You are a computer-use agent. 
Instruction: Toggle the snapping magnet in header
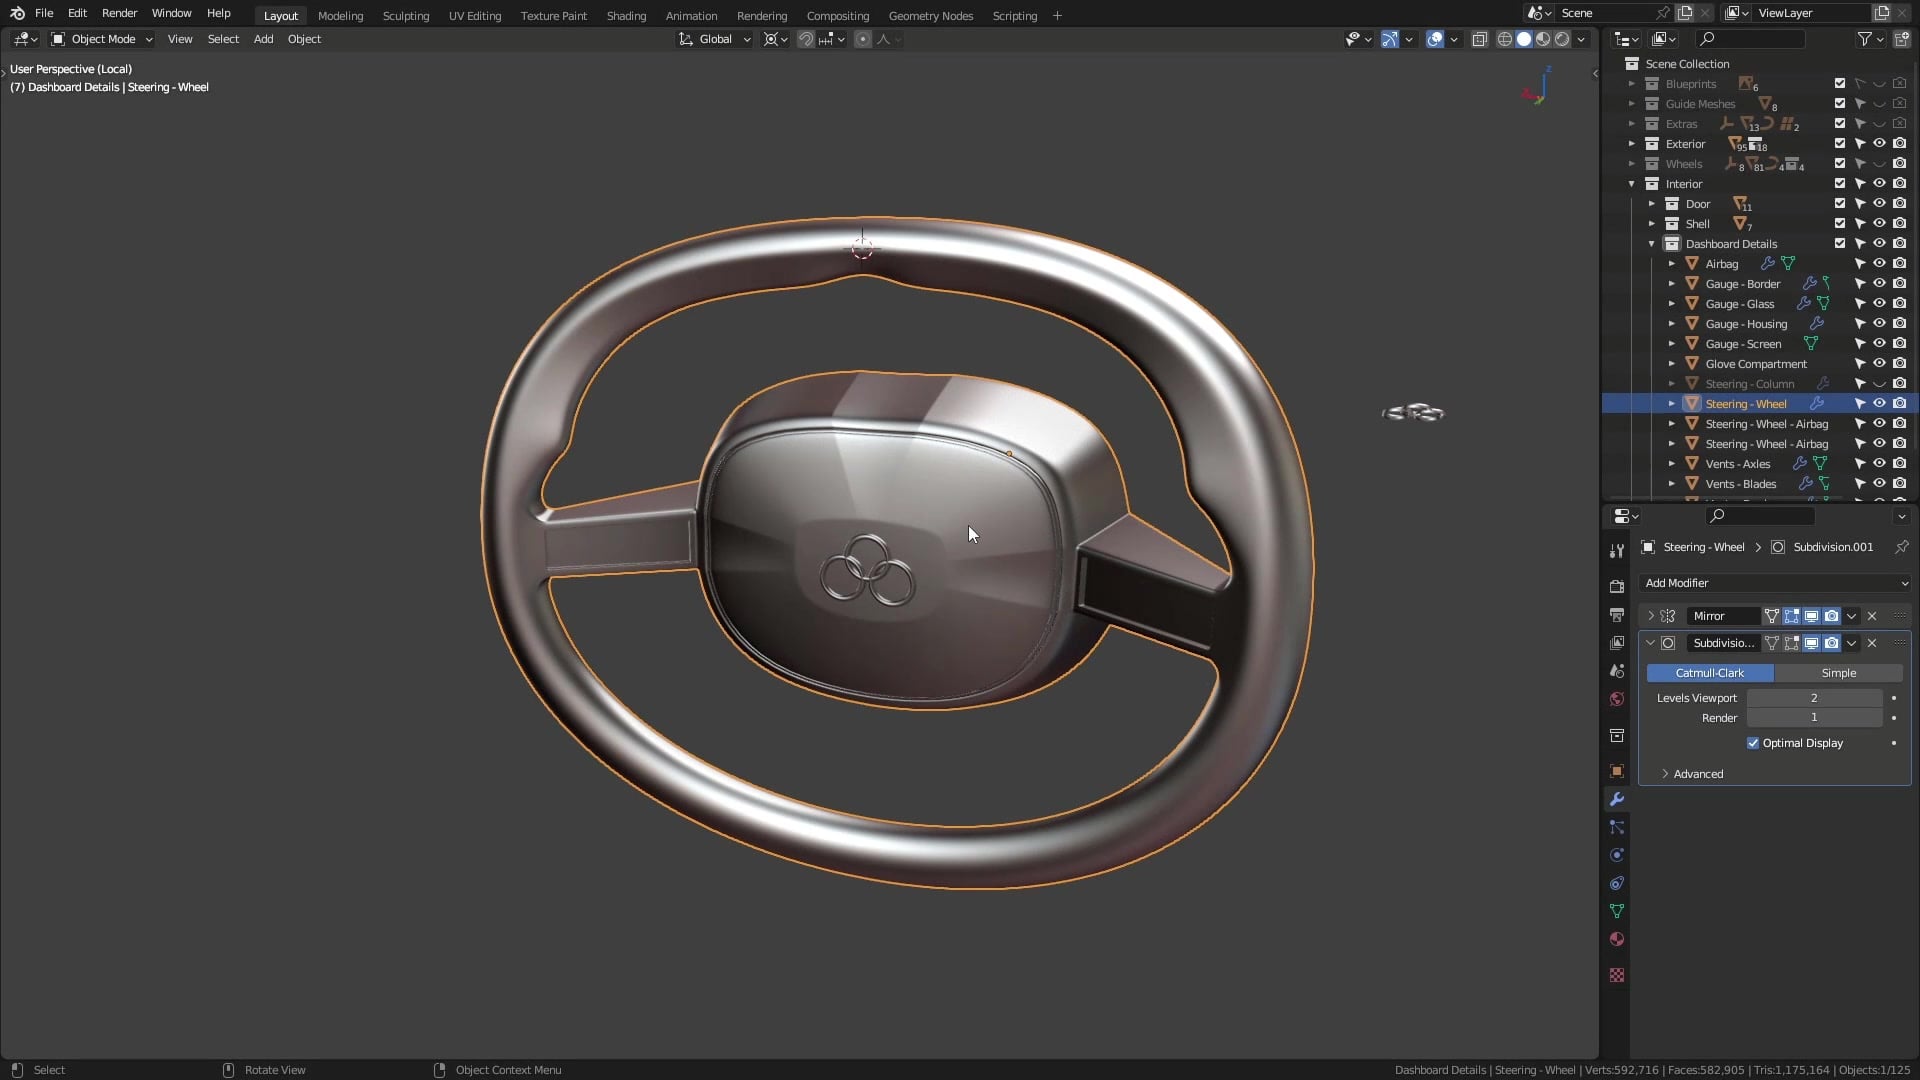click(806, 39)
